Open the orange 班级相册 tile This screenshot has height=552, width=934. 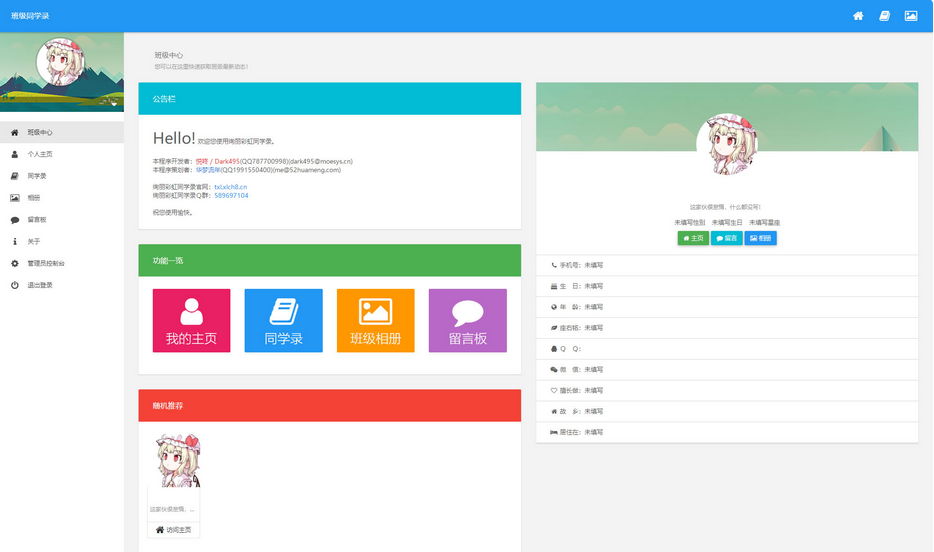coord(375,320)
